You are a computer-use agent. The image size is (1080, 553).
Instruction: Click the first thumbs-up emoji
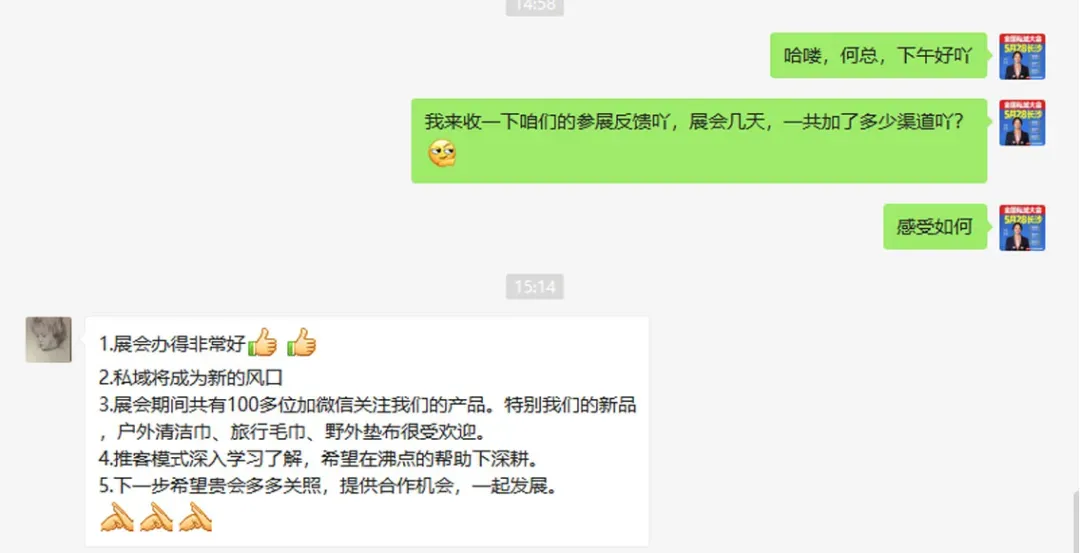[x=262, y=342]
